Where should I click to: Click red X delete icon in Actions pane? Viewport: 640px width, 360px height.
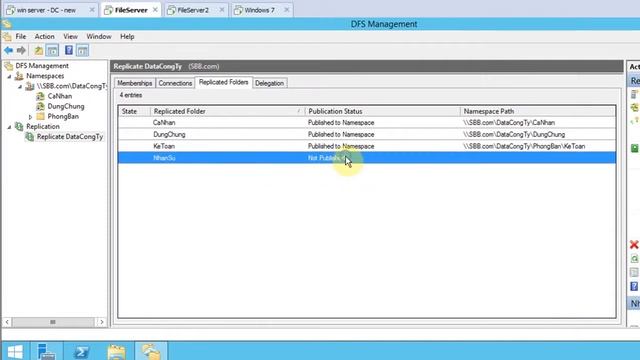point(634,244)
